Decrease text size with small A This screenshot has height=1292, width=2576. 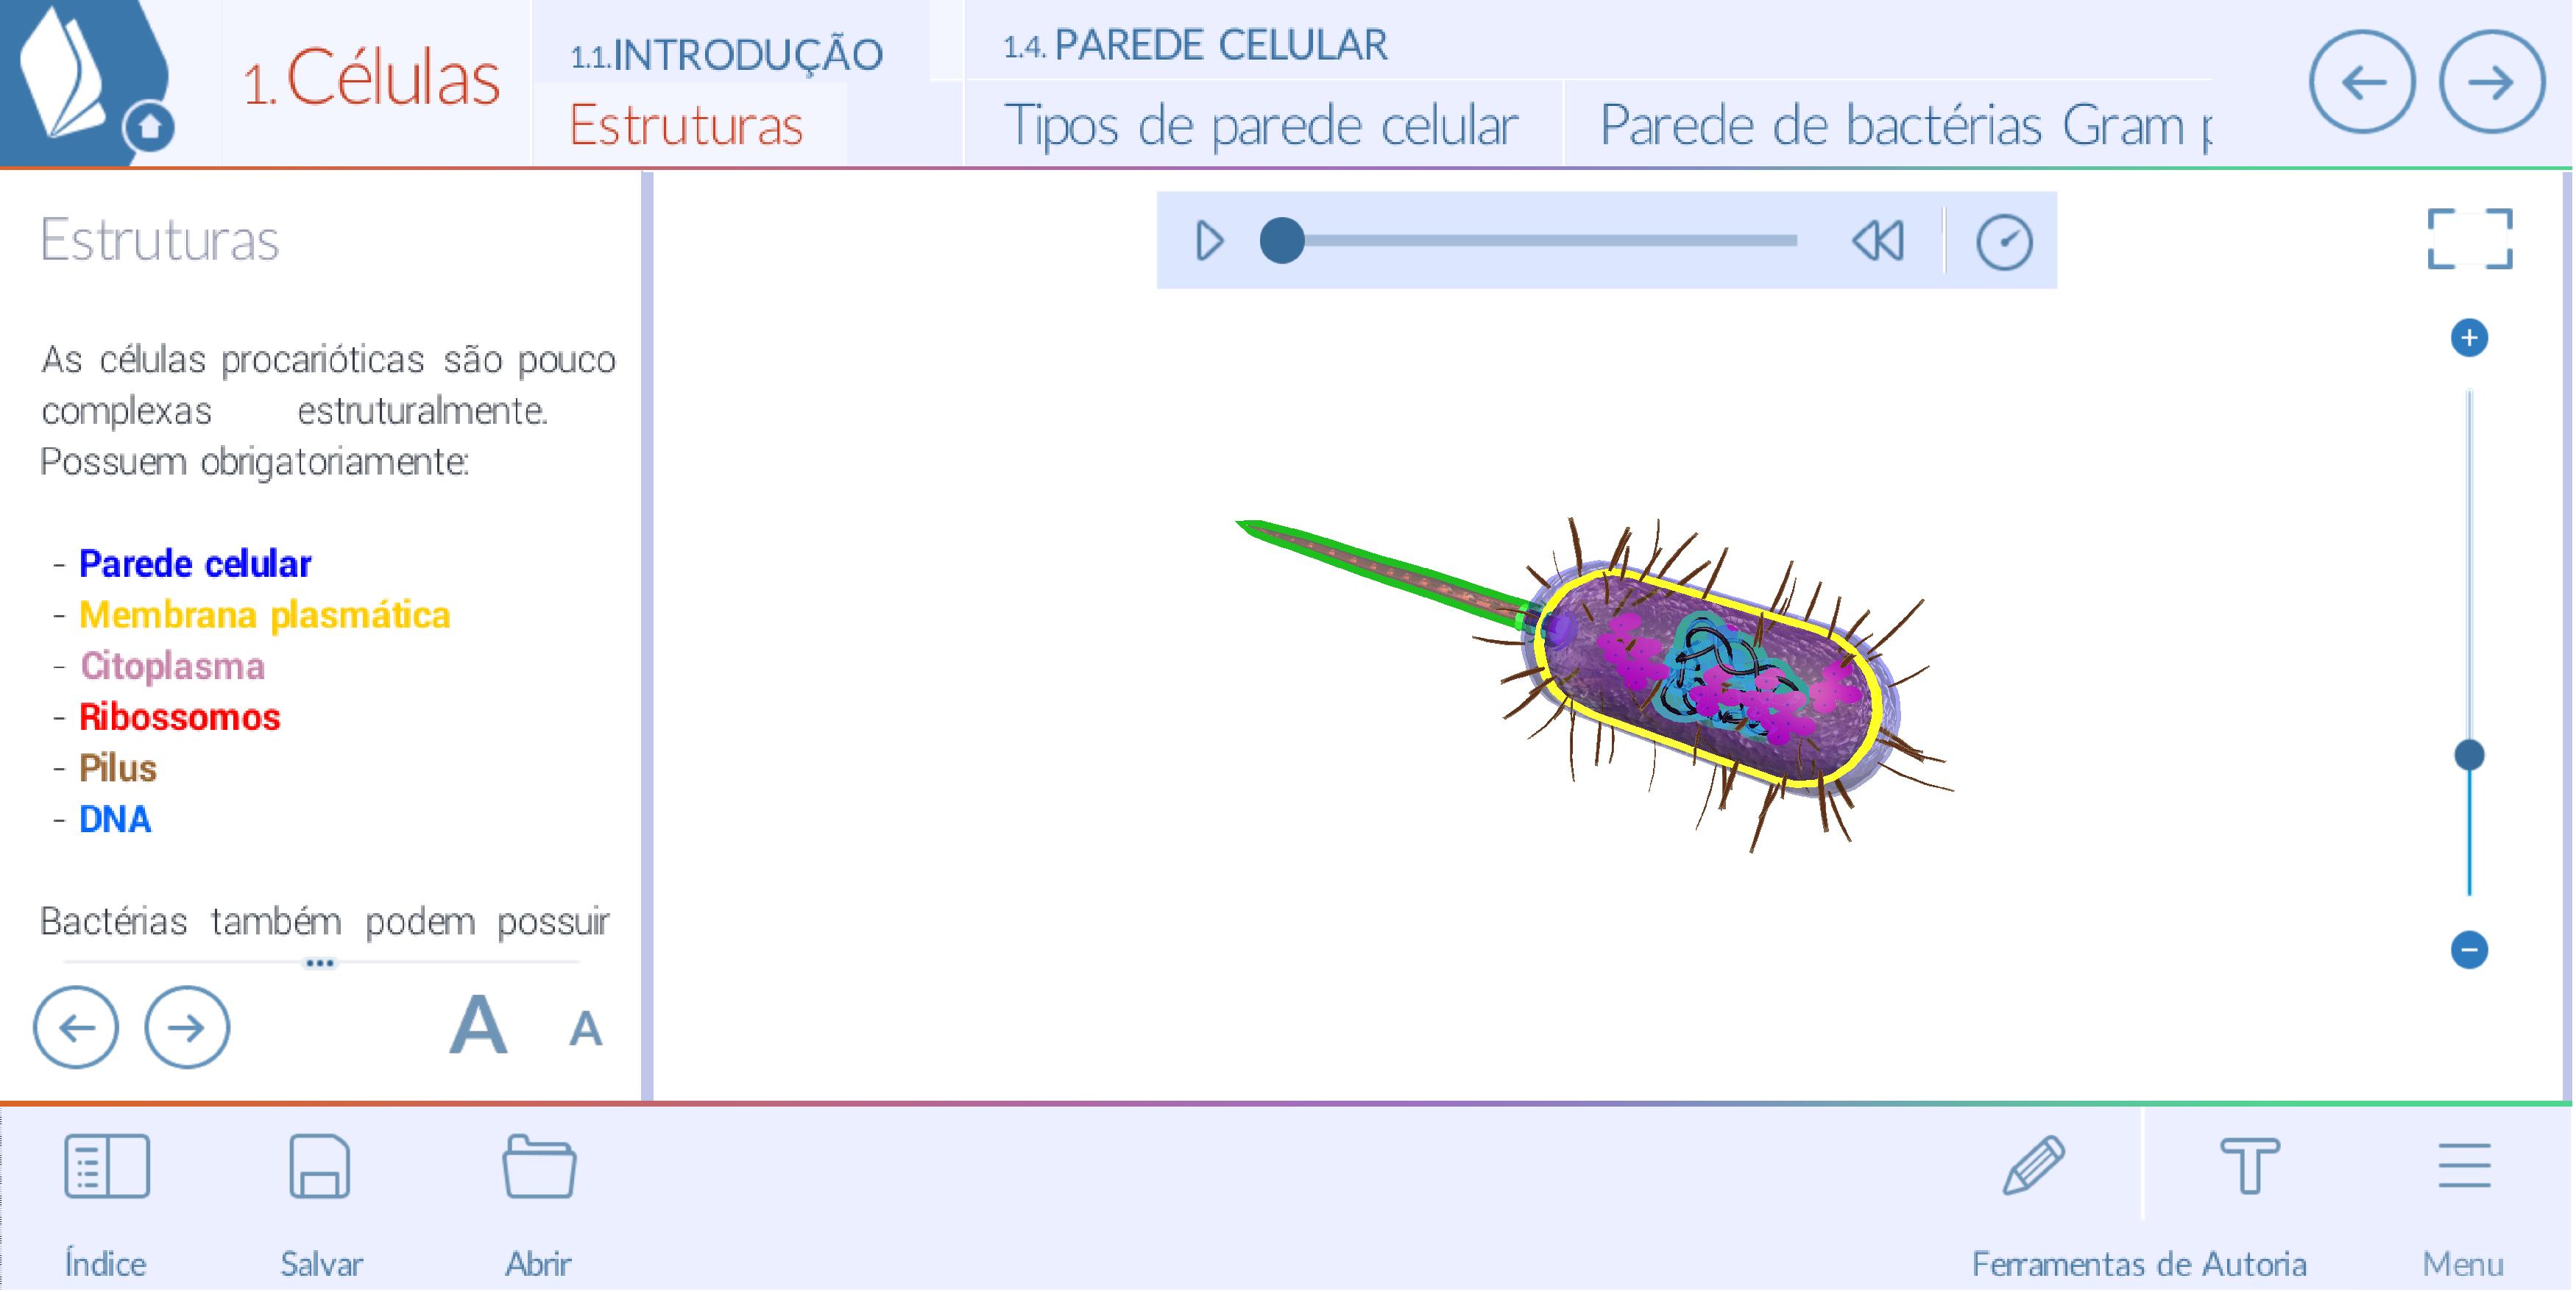point(585,1029)
